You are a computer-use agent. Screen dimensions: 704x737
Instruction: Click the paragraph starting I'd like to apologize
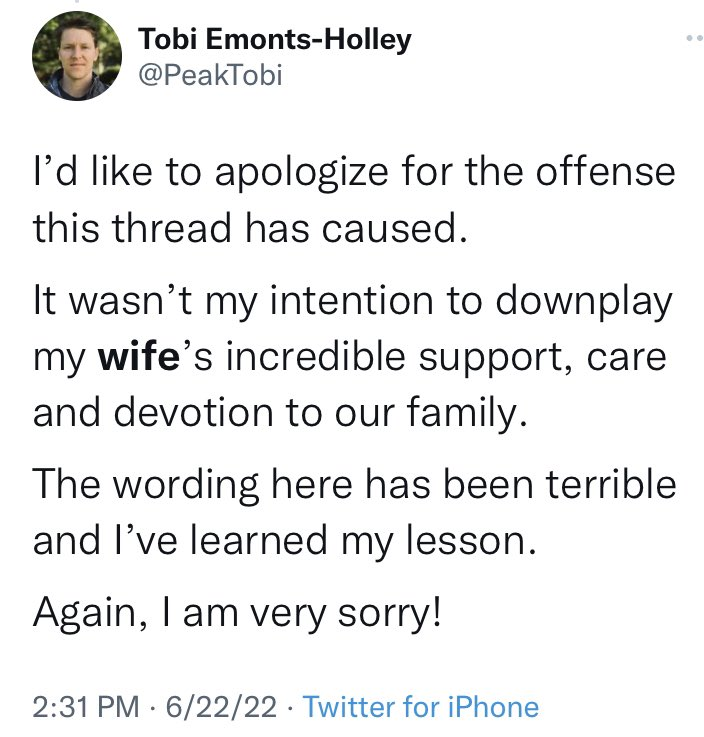click(x=354, y=200)
